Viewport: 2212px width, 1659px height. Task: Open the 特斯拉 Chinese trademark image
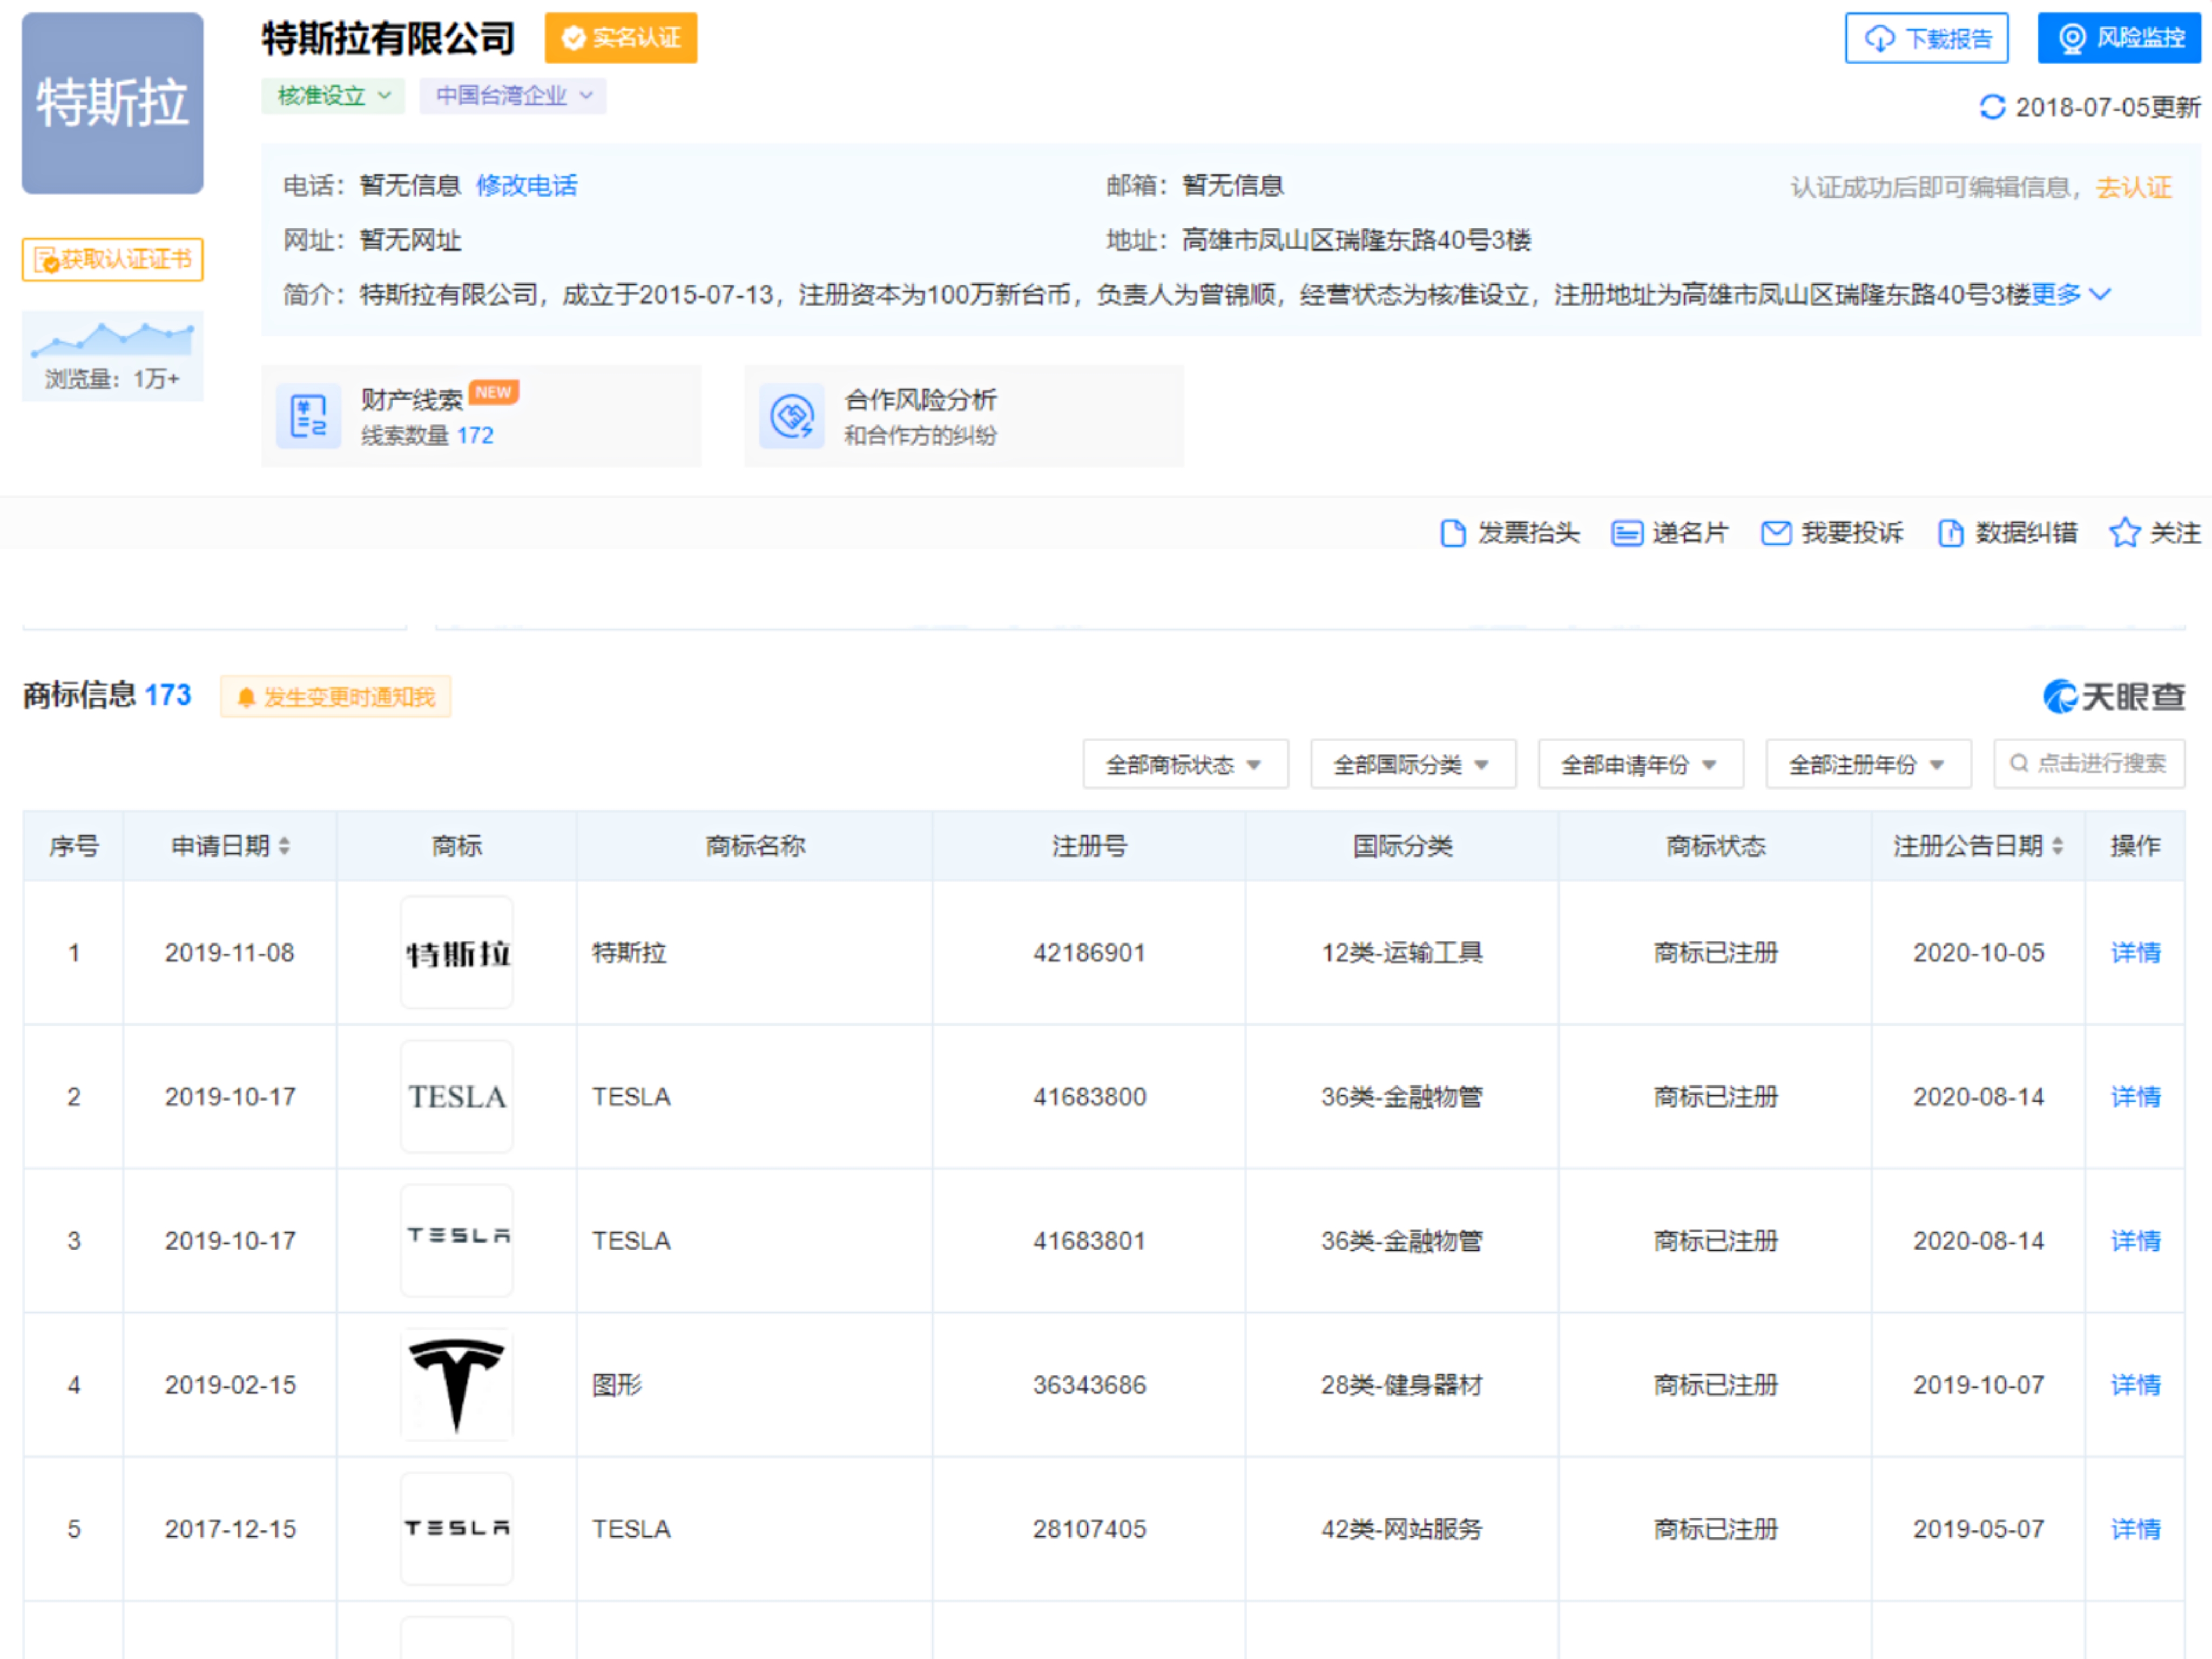[x=457, y=953]
